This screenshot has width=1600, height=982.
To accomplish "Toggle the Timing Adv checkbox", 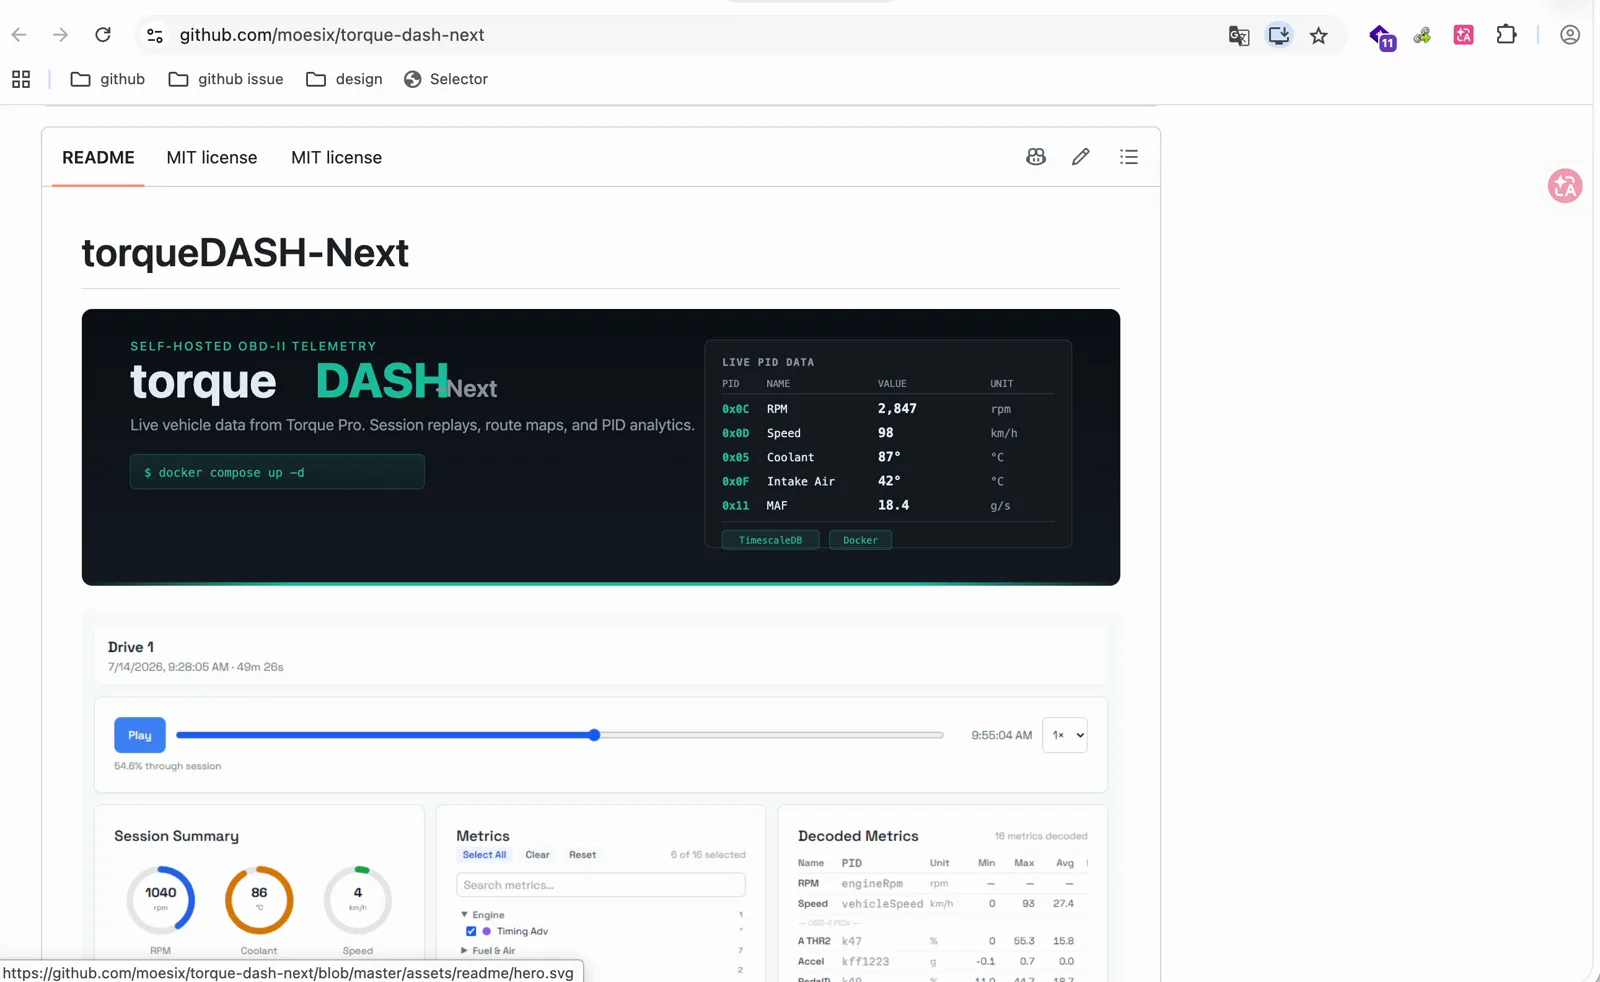I will [471, 931].
